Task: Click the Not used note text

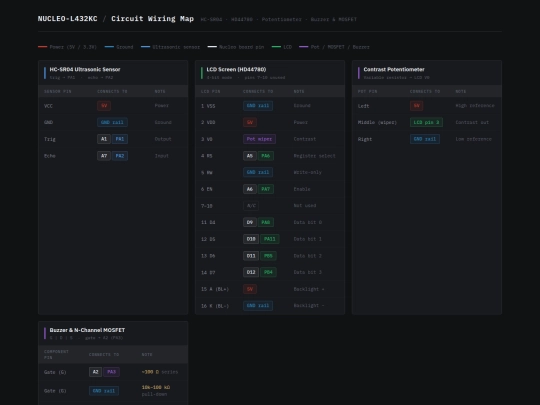Action: pos(305,206)
